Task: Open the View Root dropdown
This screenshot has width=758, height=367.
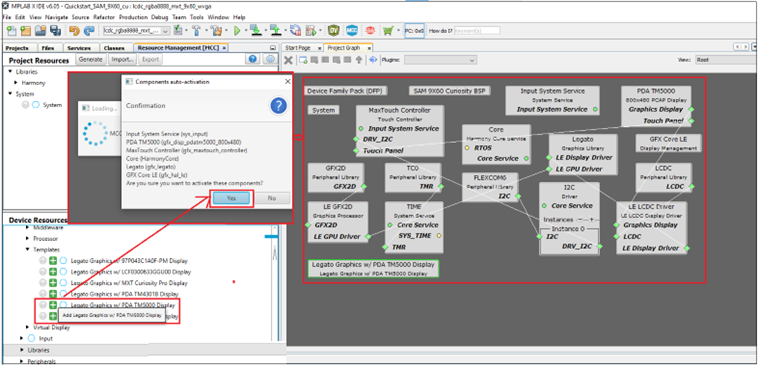Action: pyautogui.click(x=726, y=60)
